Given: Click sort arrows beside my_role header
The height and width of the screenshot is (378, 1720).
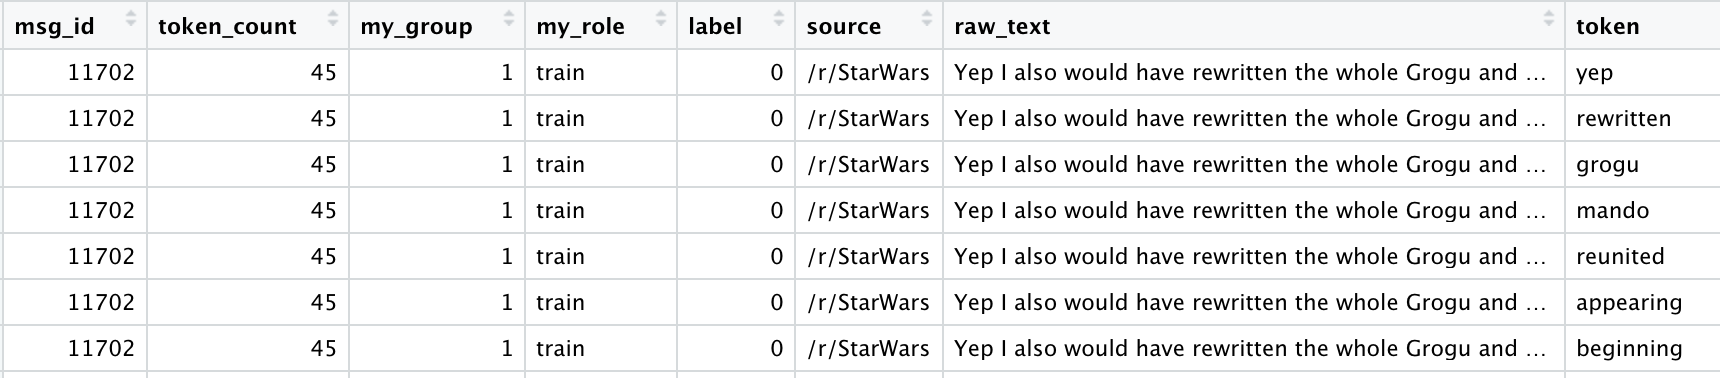Looking at the screenshot, I should 661,18.
